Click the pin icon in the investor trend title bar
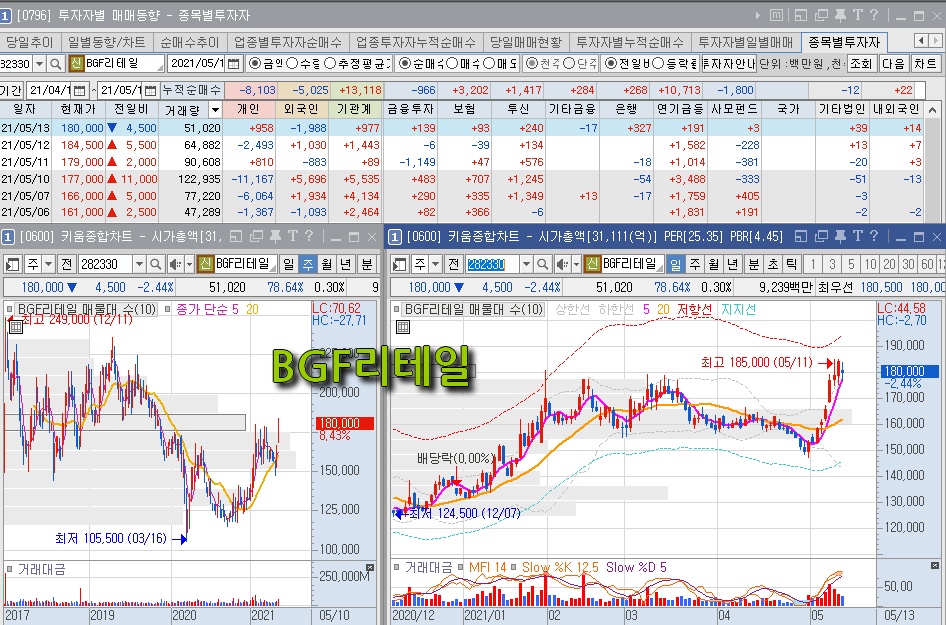946x625 pixels. click(x=839, y=15)
